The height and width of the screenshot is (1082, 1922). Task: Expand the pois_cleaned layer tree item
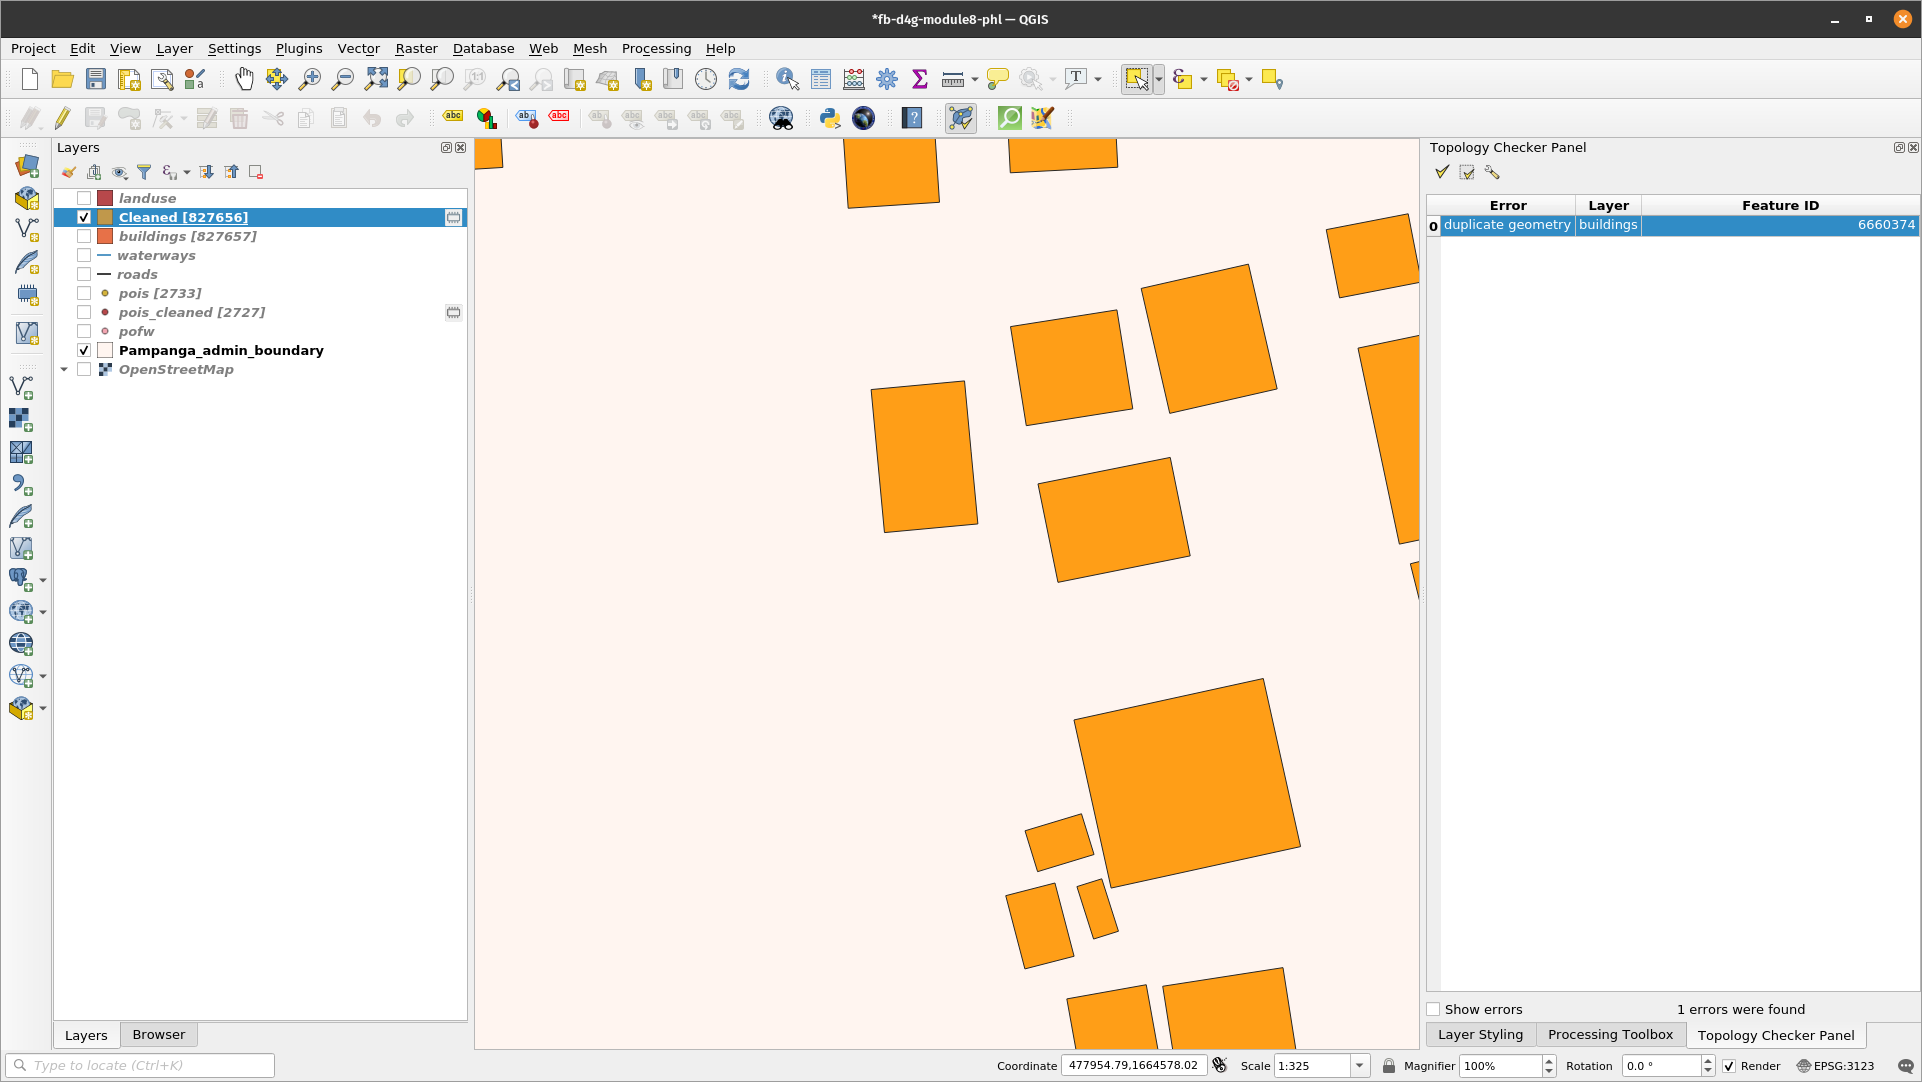tap(63, 311)
